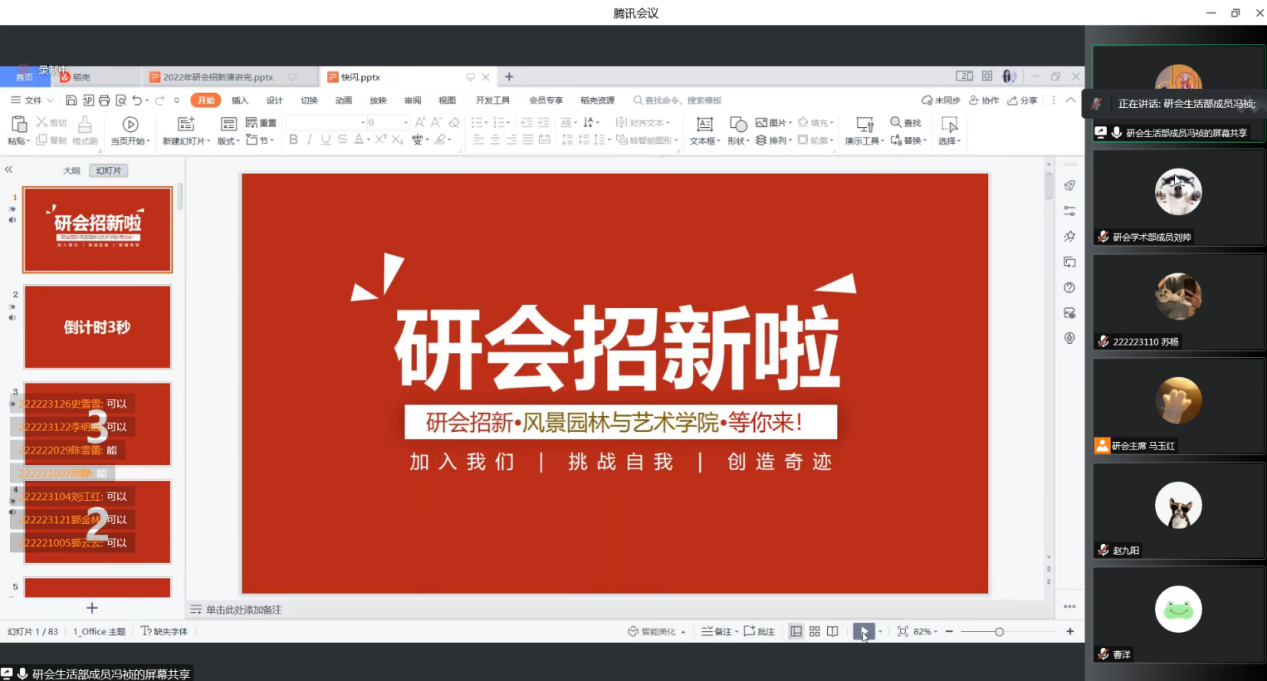The width and height of the screenshot is (1267, 681).
Task: Insert a text box with 文本框 icon
Action: click(x=704, y=124)
